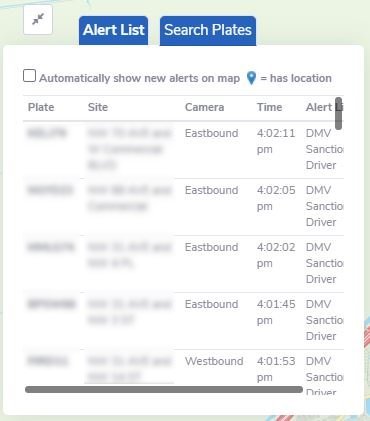Select the alert row at 4:01:45 pm
The width and height of the screenshot is (370, 421).
[x=183, y=321]
